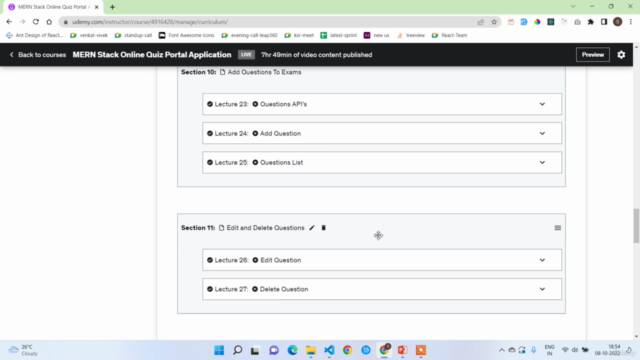Click the LIVE status badge
The width and height of the screenshot is (640, 360).
[246, 55]
